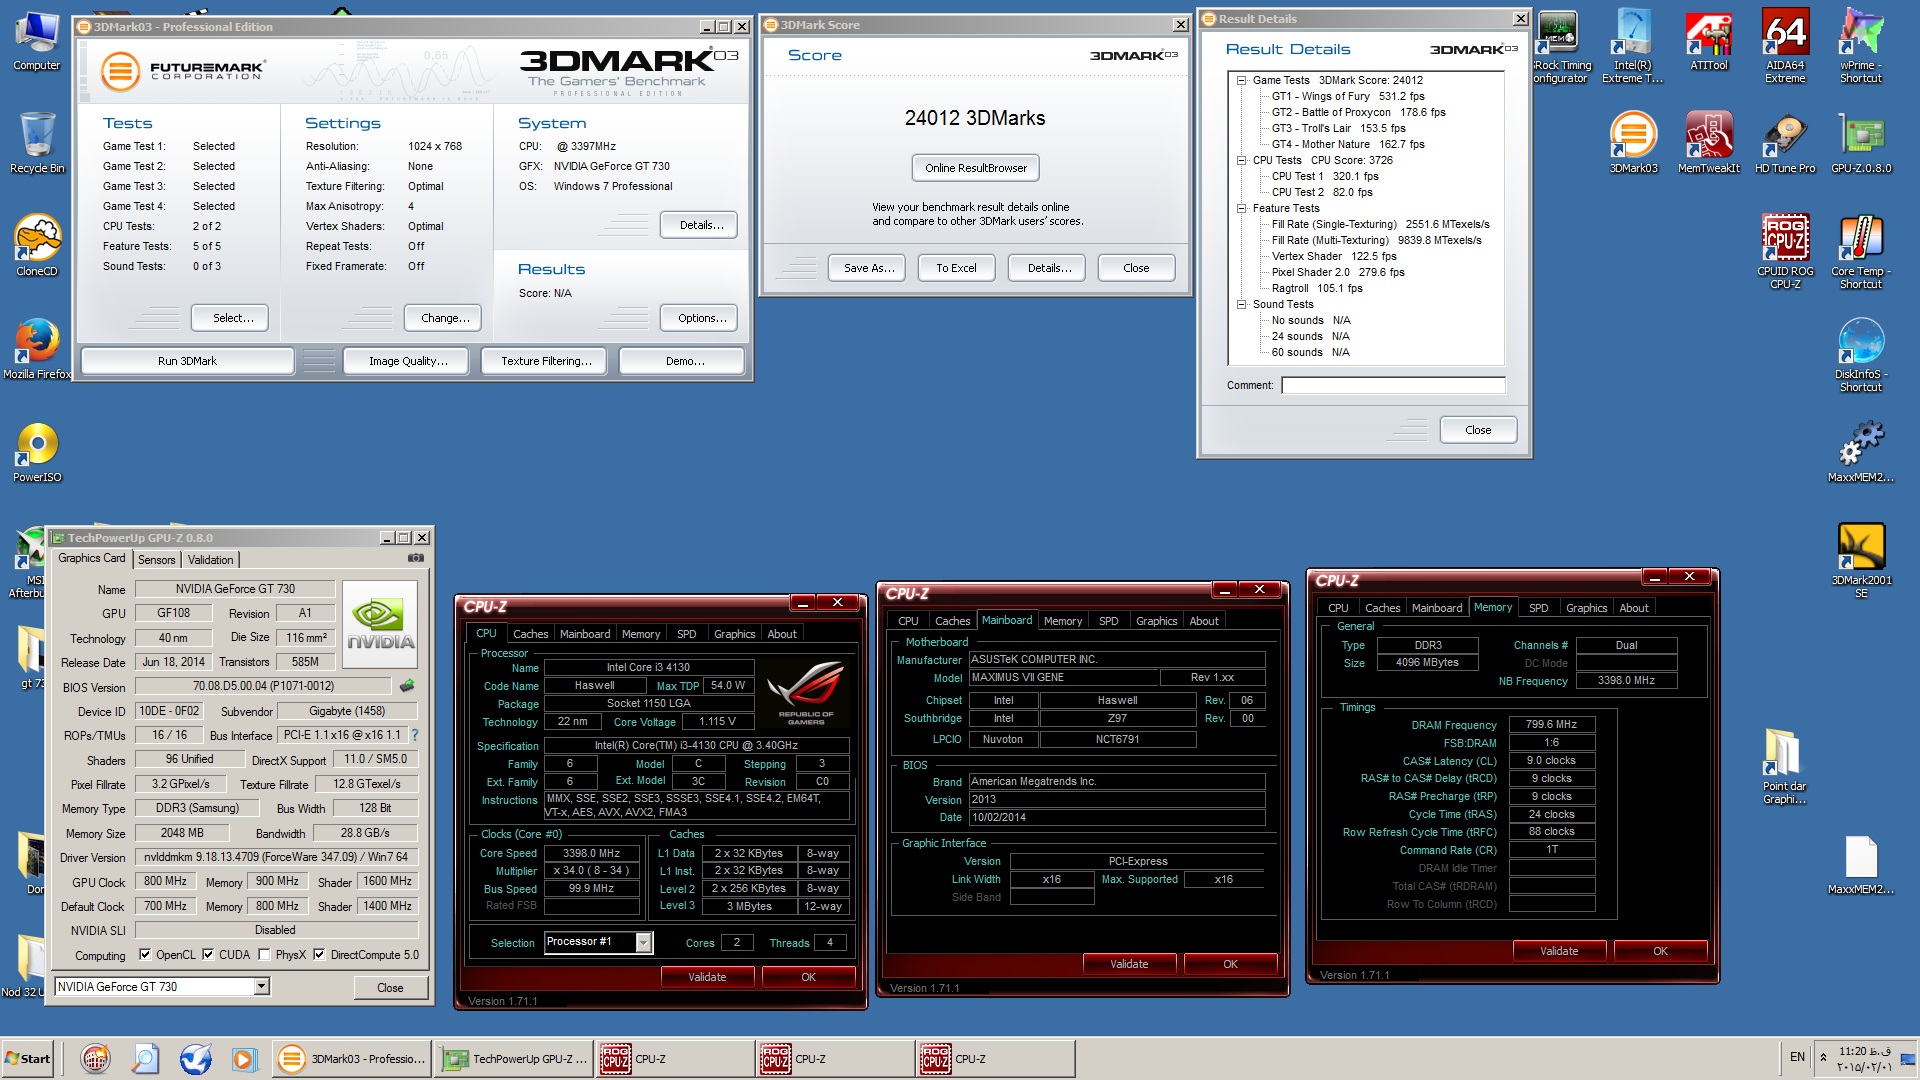
Task: Switch to Sensors tab in GPU-Z
Action: click(156, 560)
